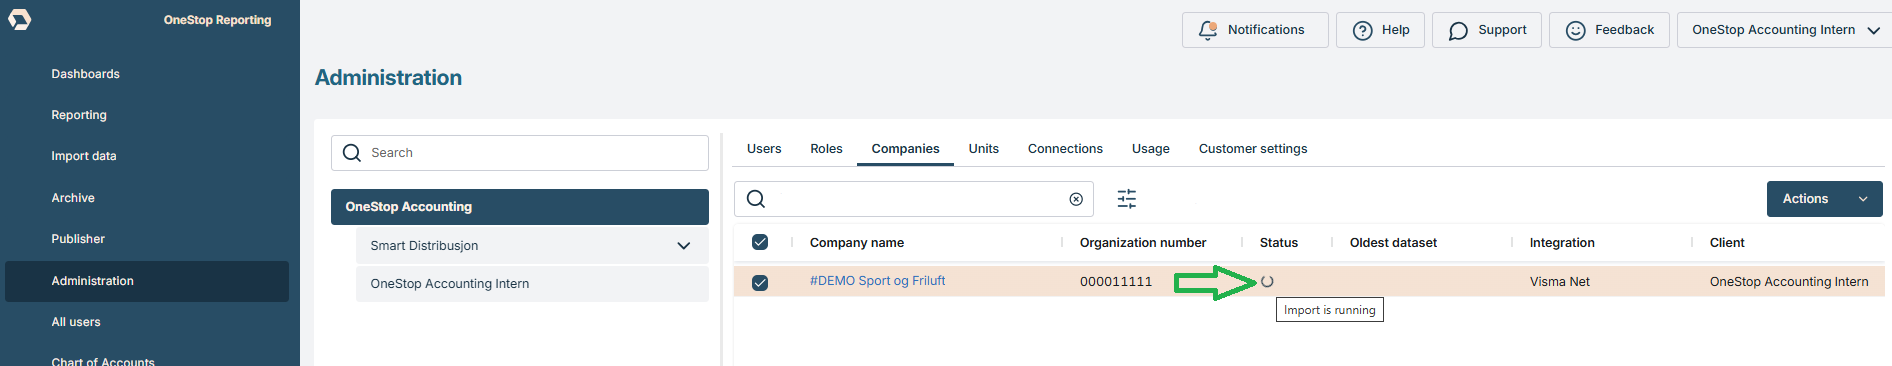The width and height of the screenshot is (1892, 366).
Task: Switch to the Connections tab
Action: coord(1065,149)
